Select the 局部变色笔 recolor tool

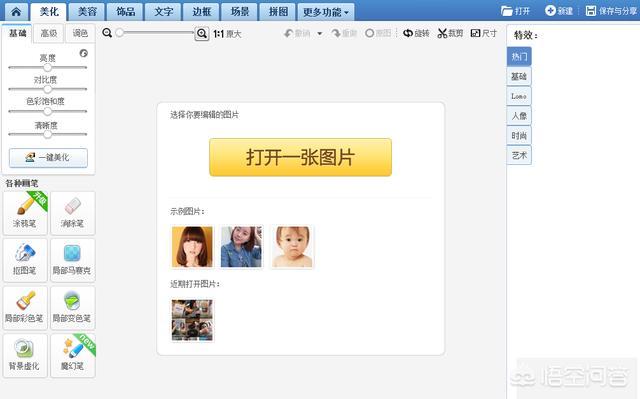[73, 308]
